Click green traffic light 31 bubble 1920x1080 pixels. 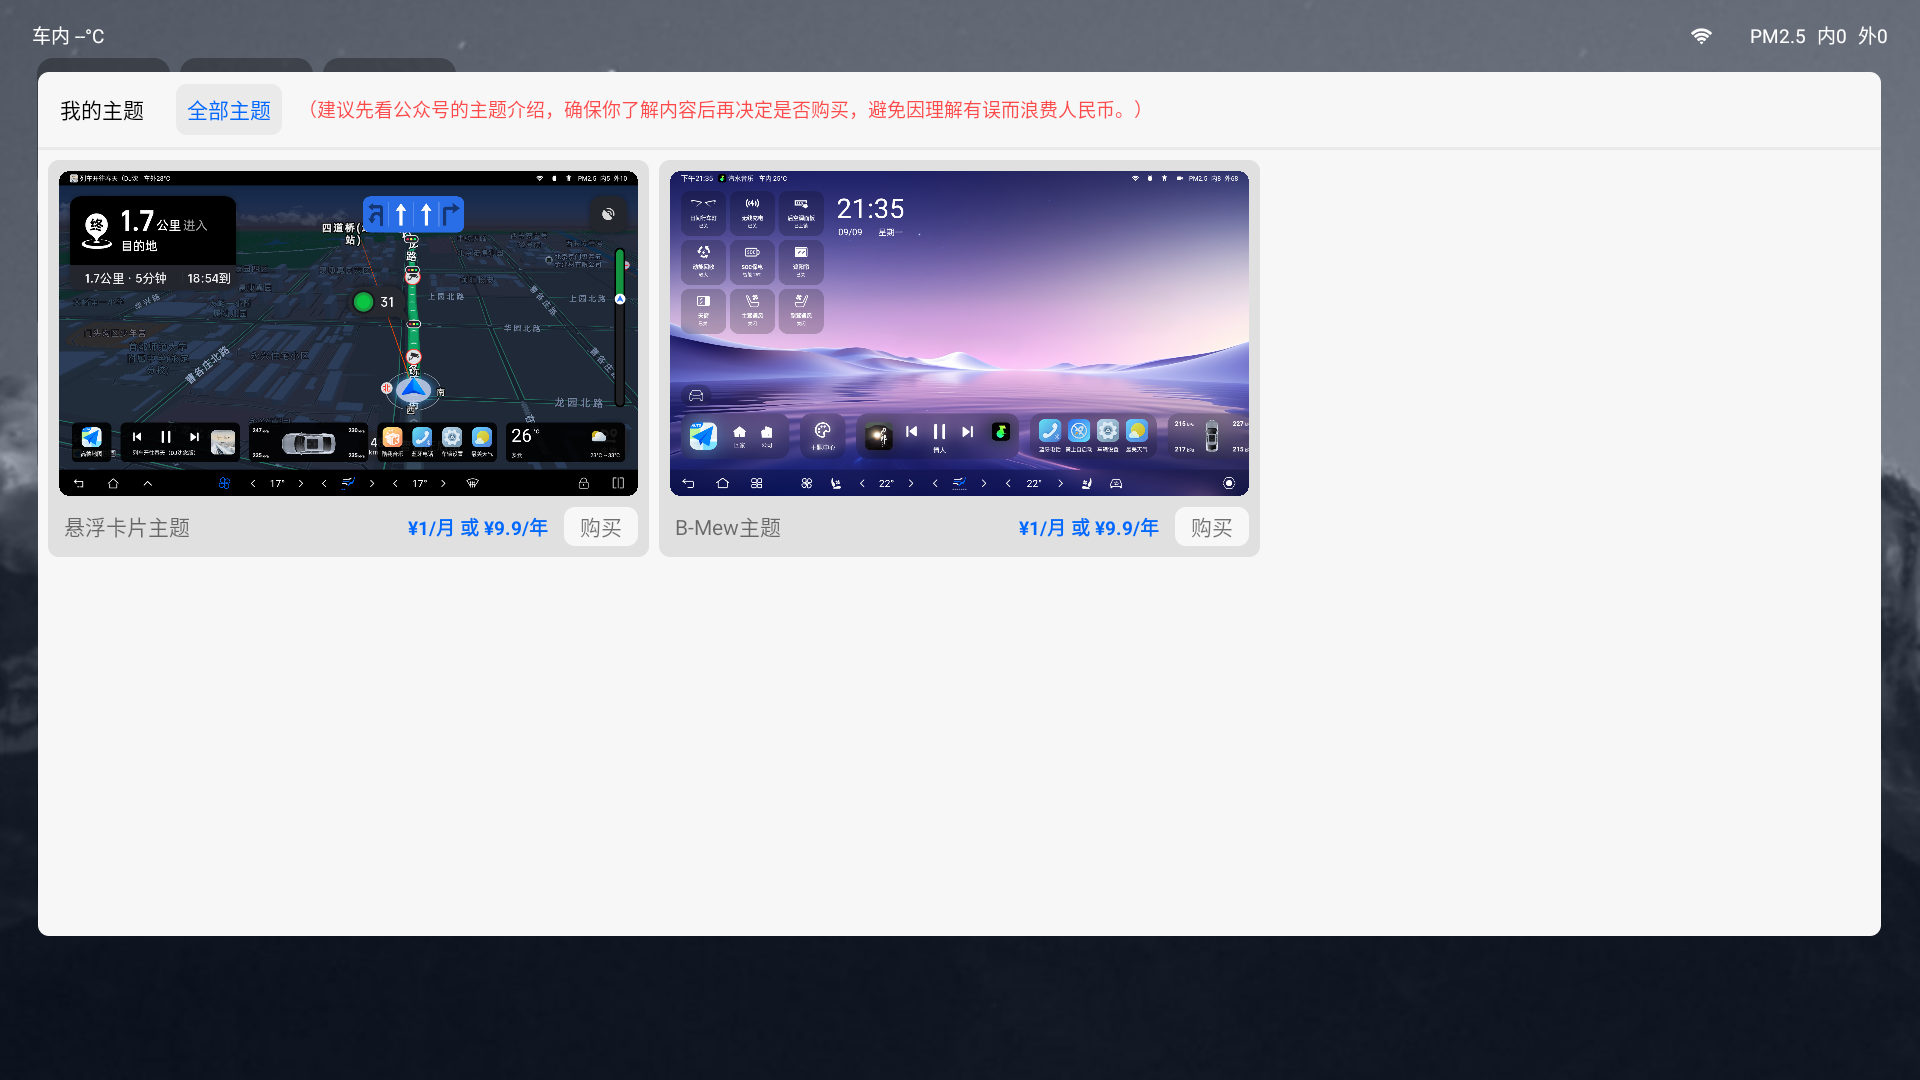[x=374, y=302]
